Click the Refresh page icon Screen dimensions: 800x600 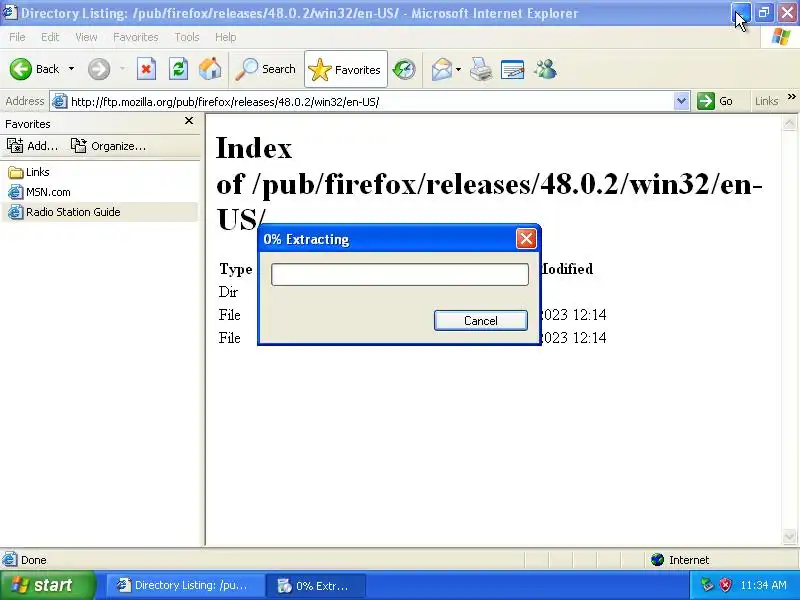click(x=178, y=69)
